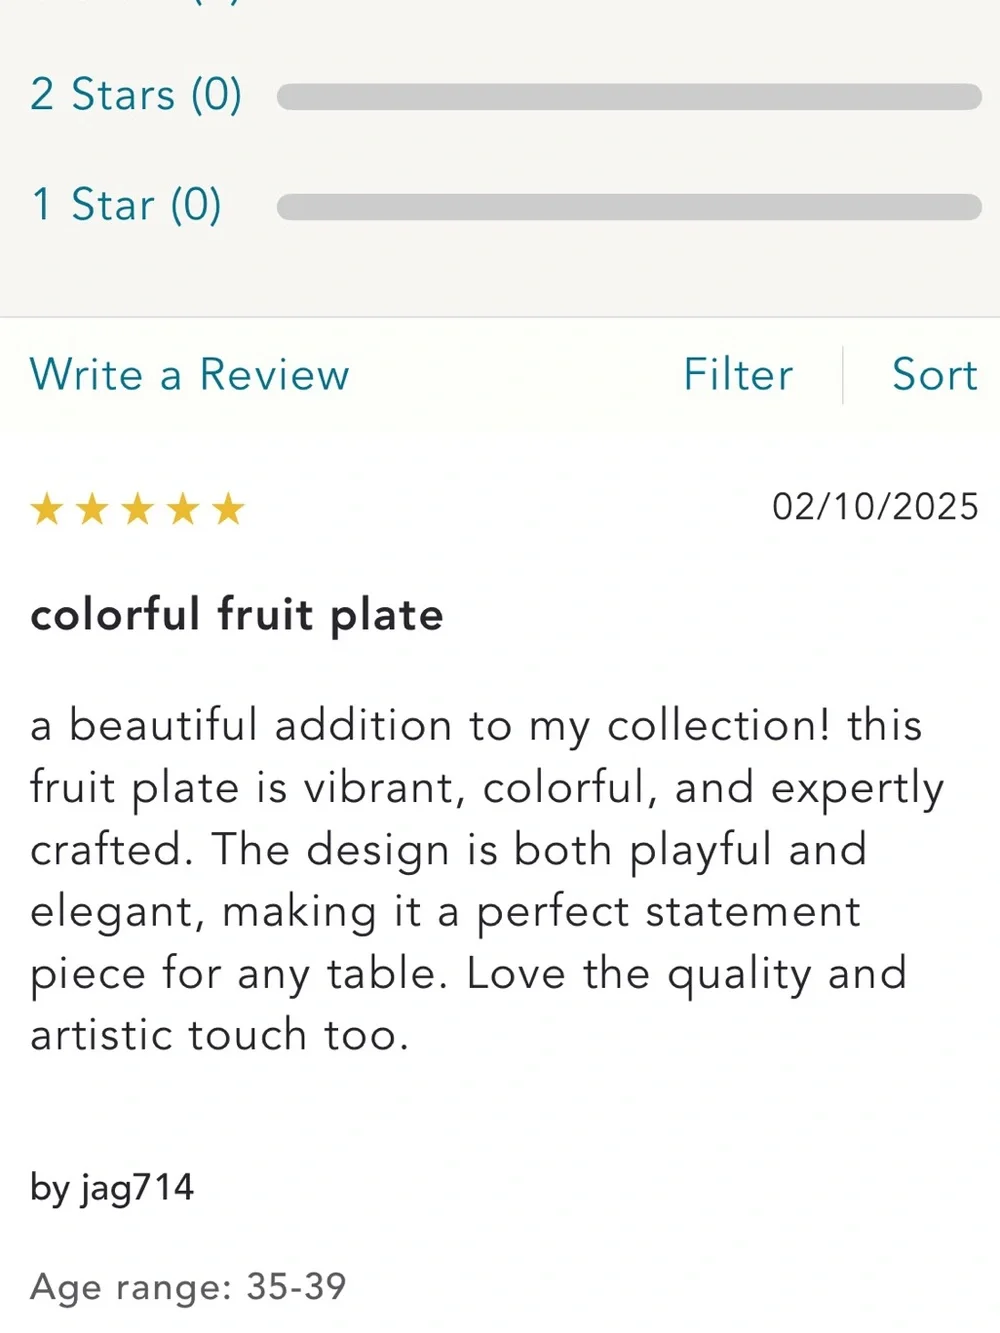Click the Age range: 35-39 text
Image resolution: width=1000 pixels, height=1333 pixels.
(188, 1286)
